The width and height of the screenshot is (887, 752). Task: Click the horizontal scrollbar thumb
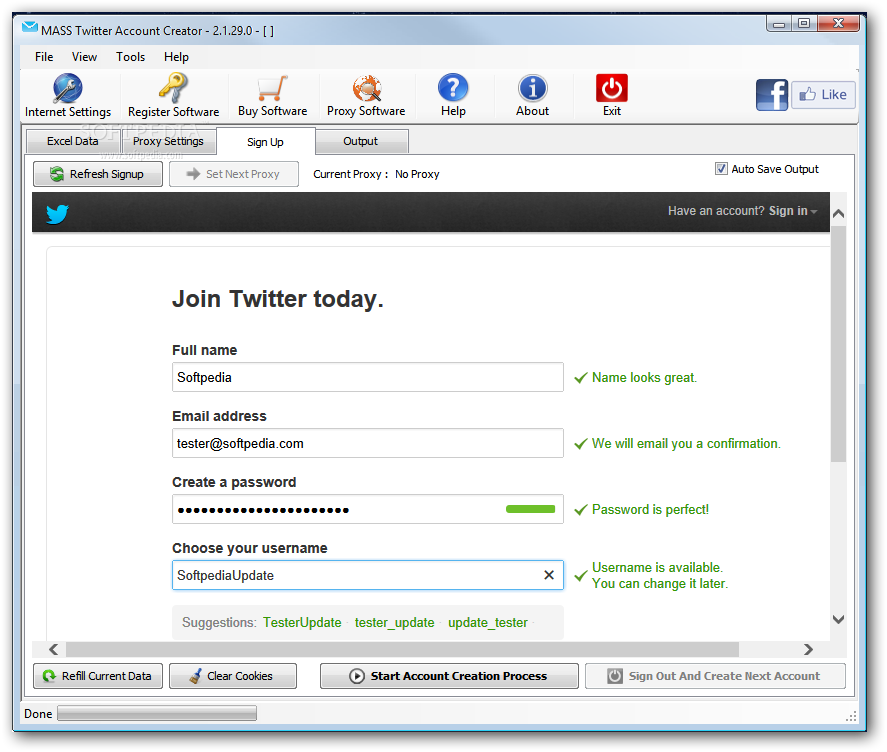coord(402,649)
